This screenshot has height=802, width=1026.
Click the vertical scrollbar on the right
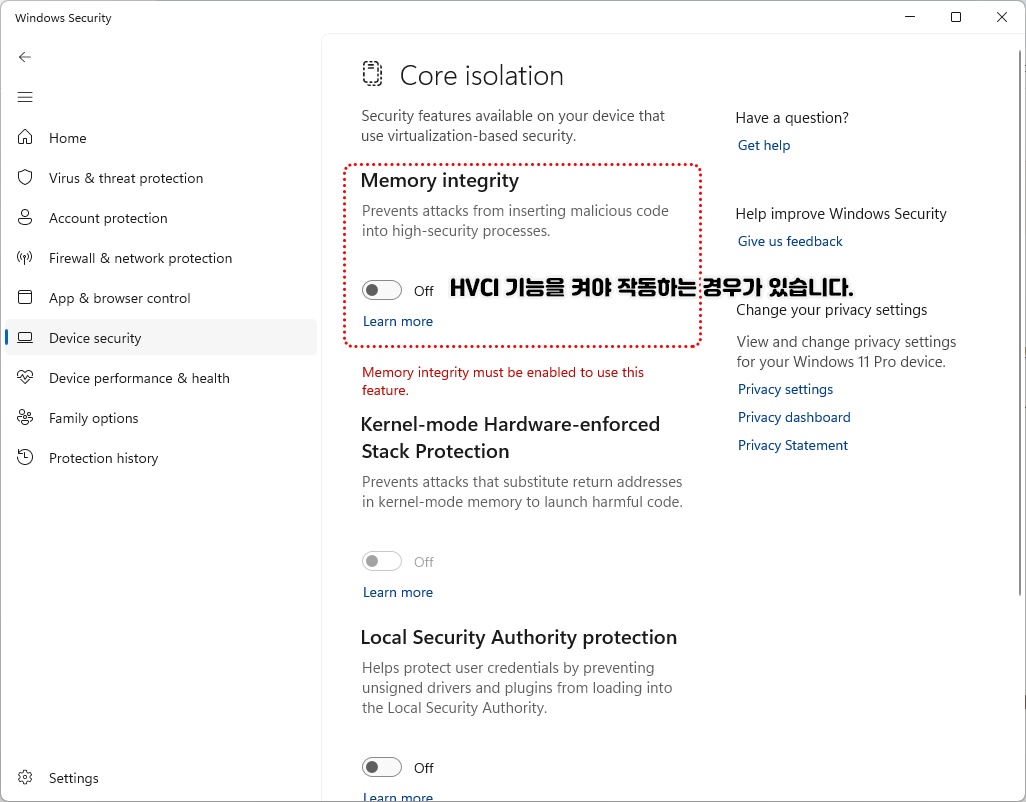1020,324
